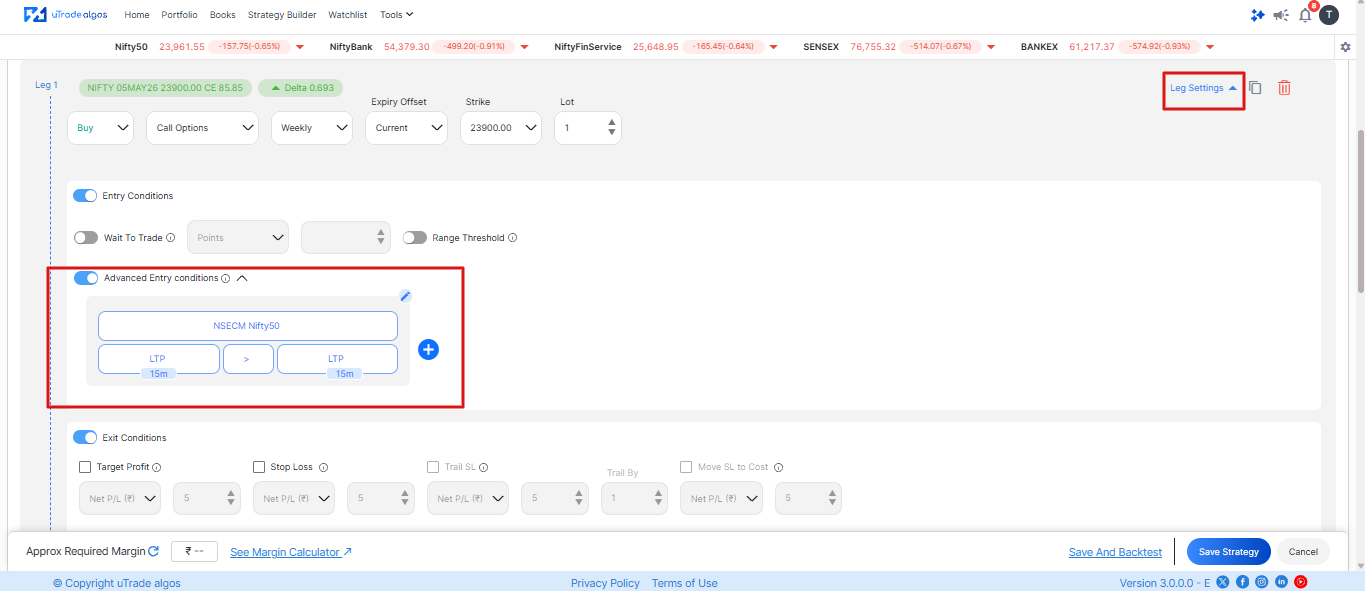Click the greater-than operator box

(x=248, y=359)
